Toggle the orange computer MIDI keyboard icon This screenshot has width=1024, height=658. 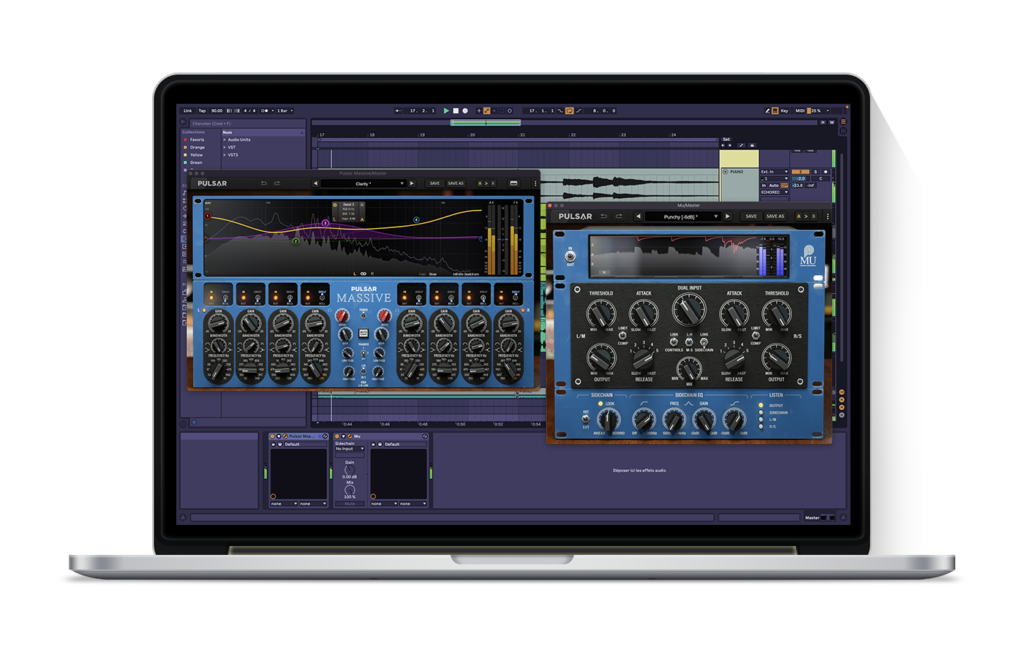775,111
